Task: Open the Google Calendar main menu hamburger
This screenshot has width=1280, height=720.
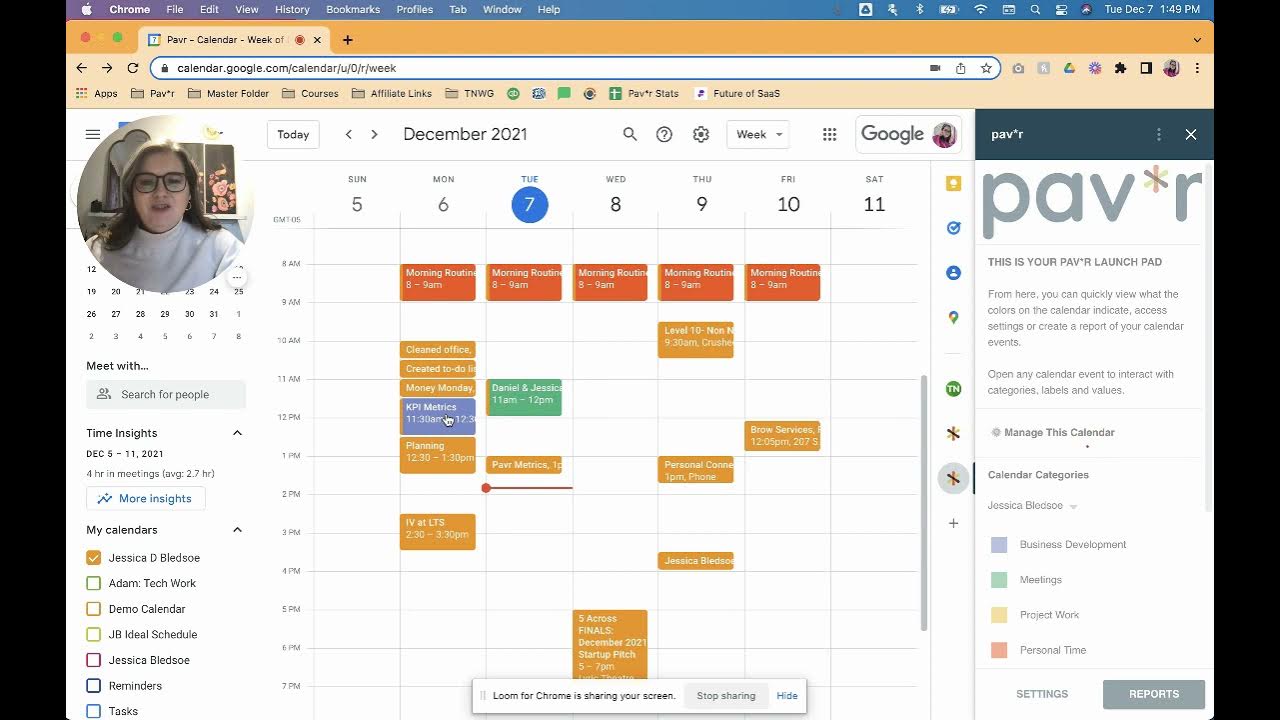Action: pos(93,134)
